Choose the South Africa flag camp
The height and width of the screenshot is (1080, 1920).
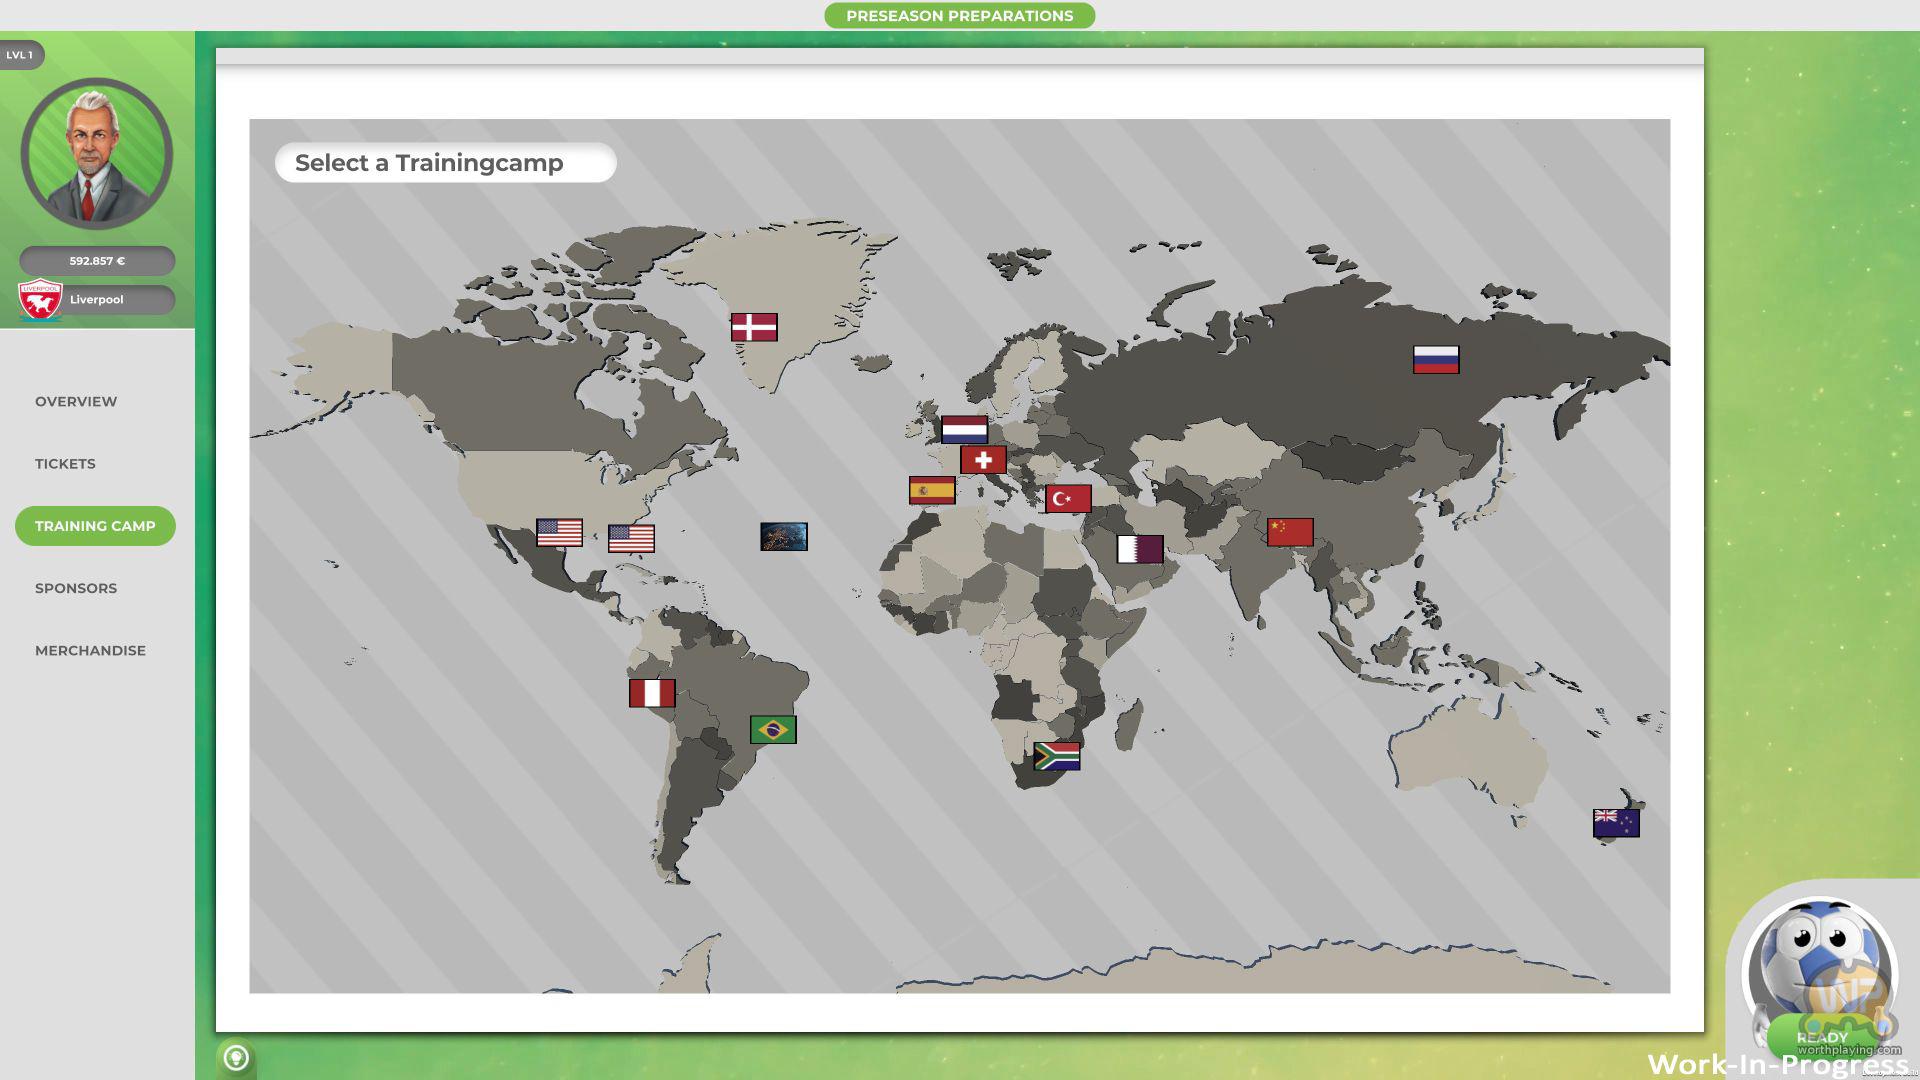tap(1057, 756)
